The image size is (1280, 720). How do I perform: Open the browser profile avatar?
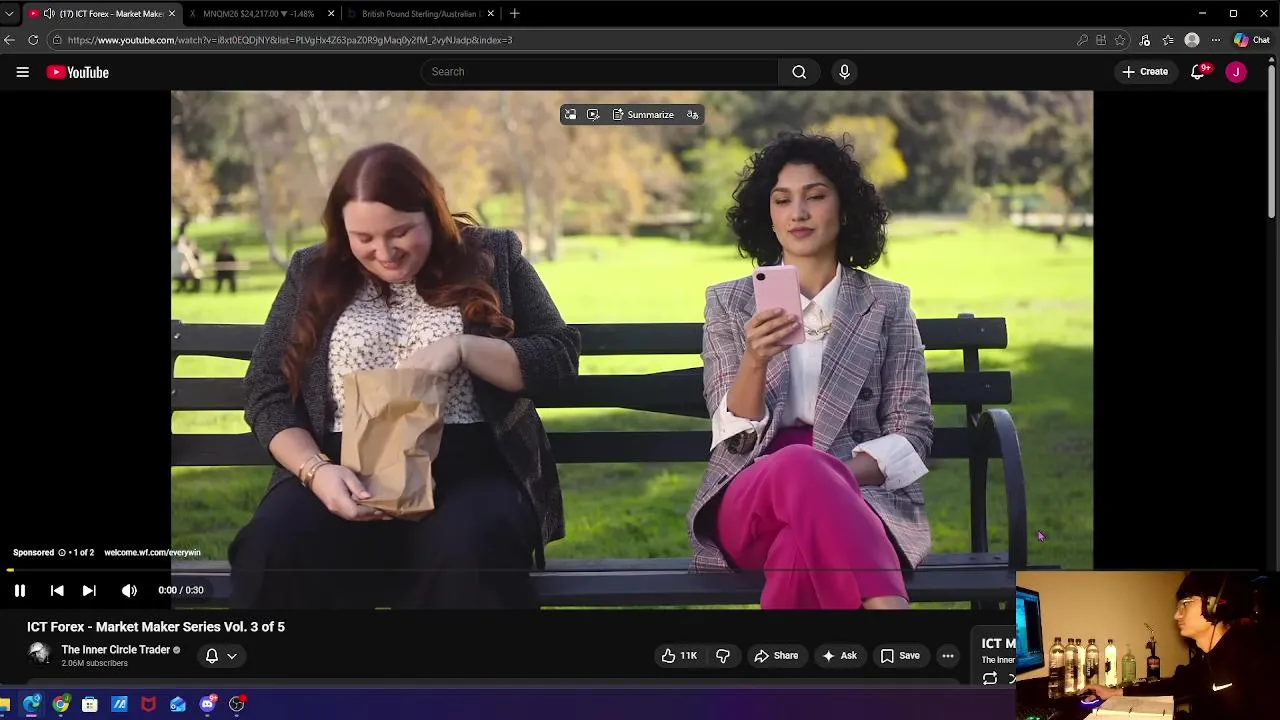(1192, 40)
